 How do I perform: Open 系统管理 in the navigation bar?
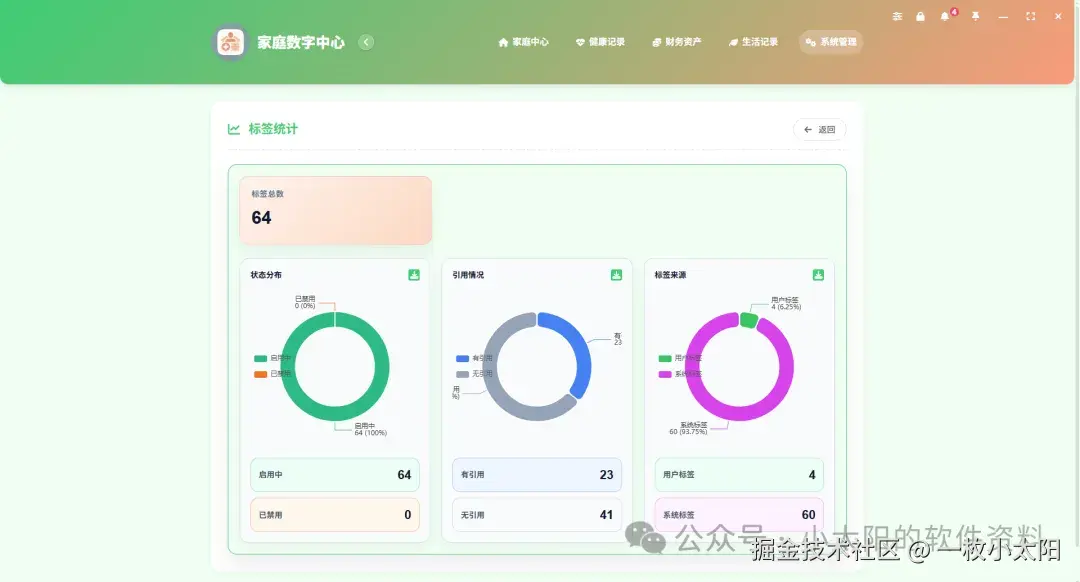831,42
